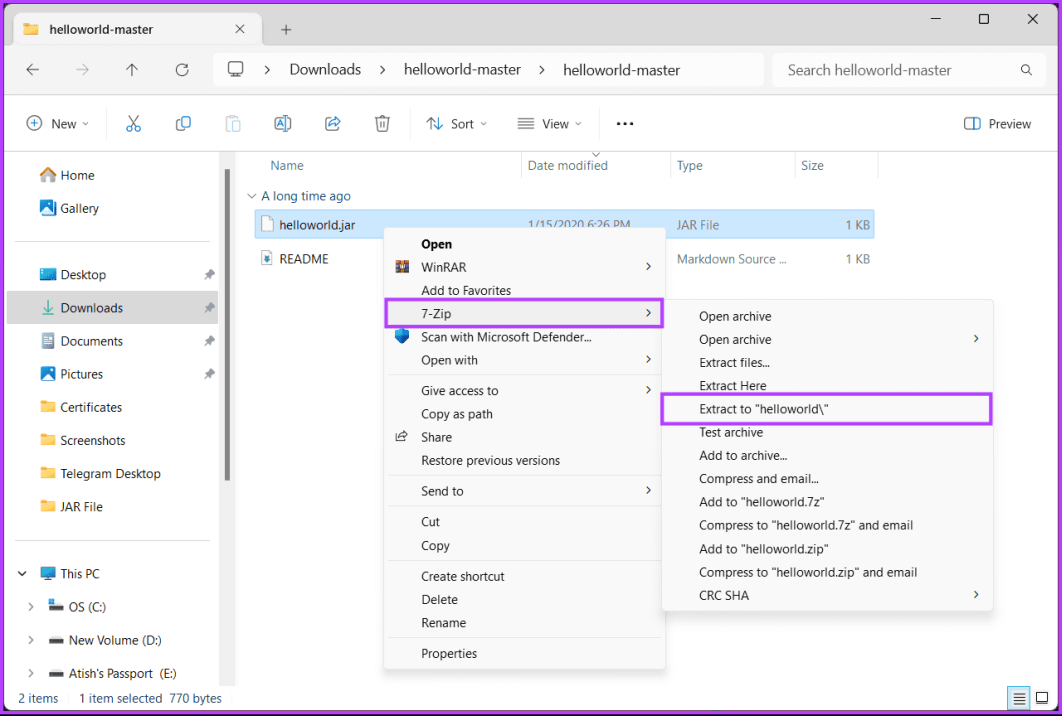Open the View dropdown
The image size is (1062, 716).
[547, 124]
